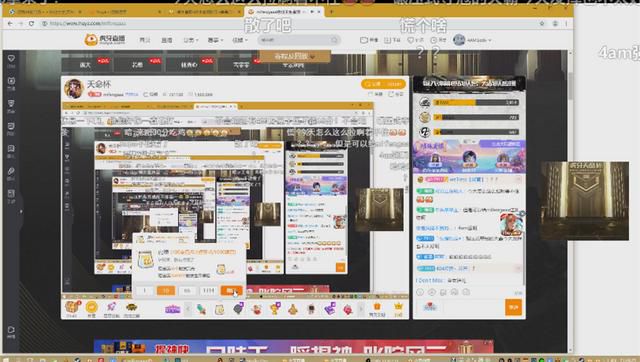Open the live tab in top navigation
The height and width of the screenshot is (362, 640).
[167, 40]
